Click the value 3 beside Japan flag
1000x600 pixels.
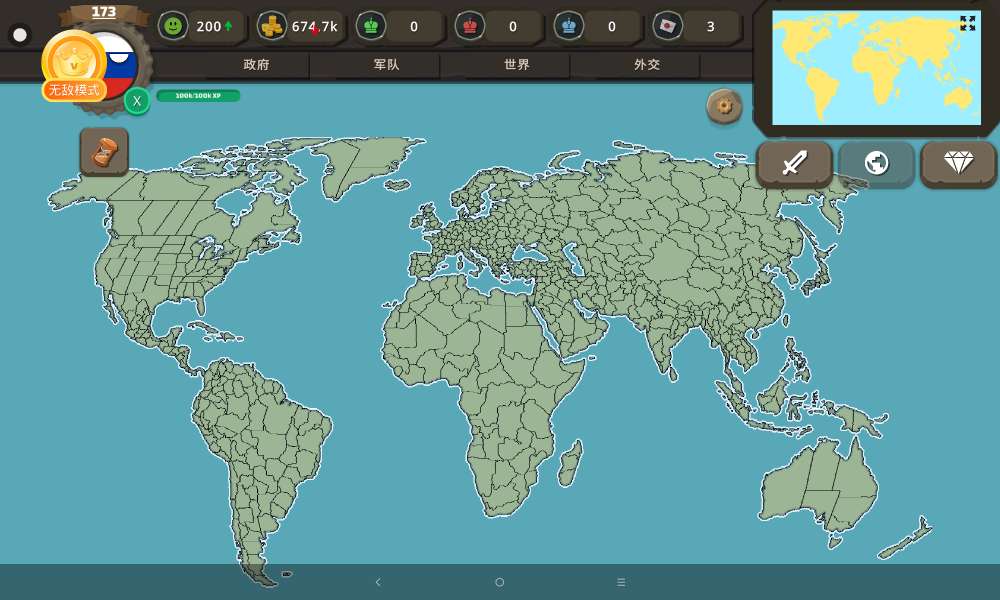[710, 27]
